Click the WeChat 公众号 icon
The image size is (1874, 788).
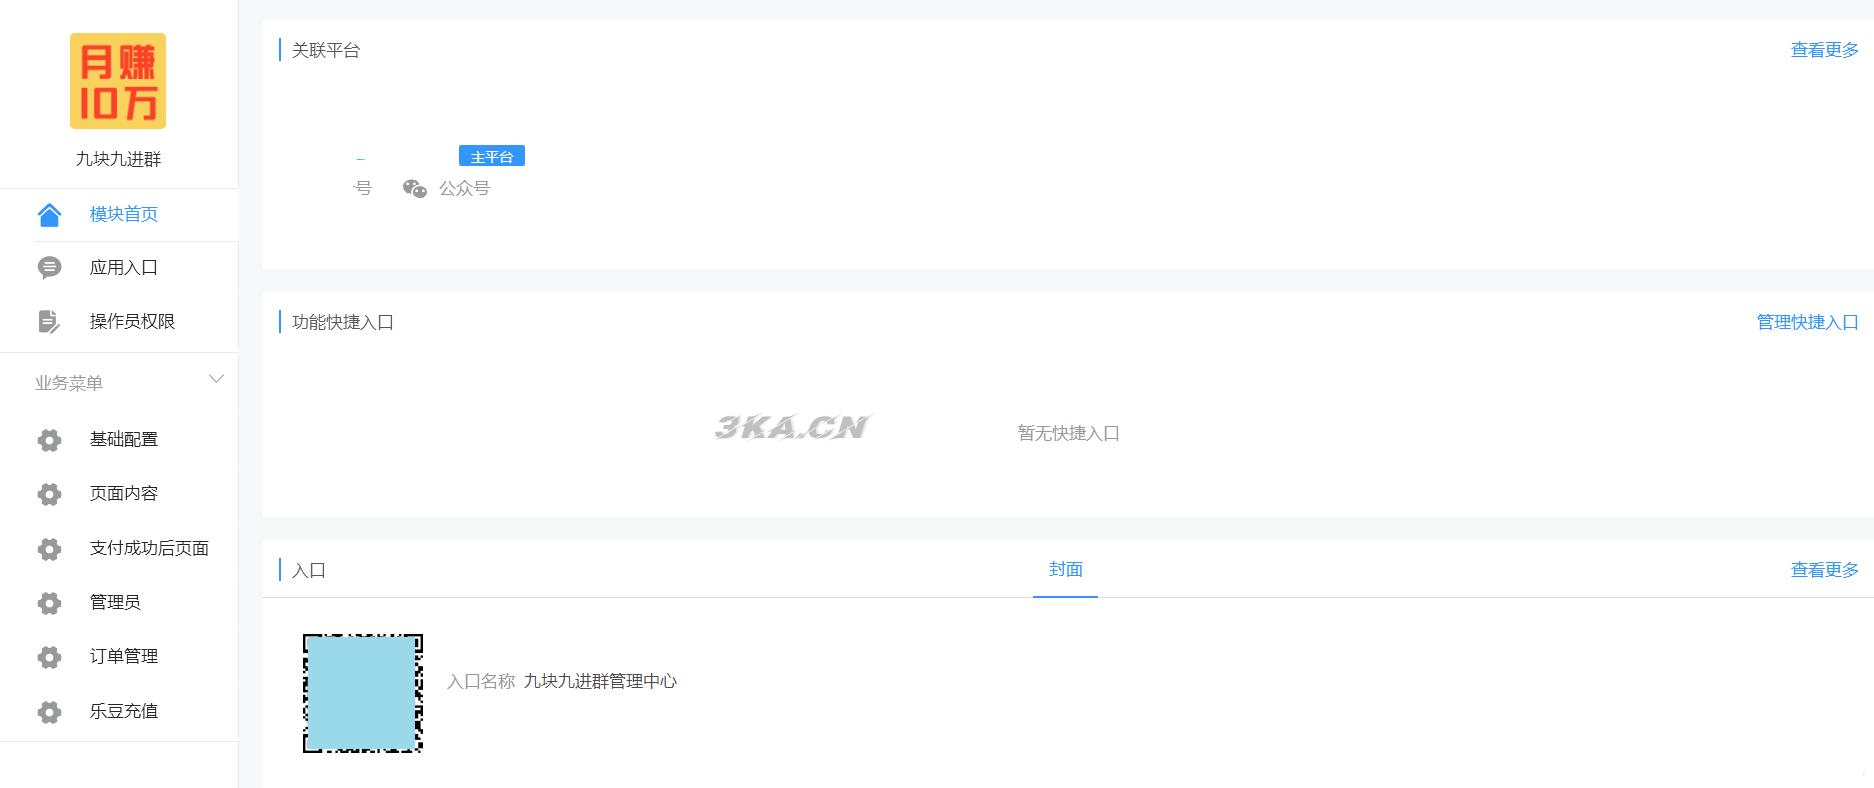click(415, 188)
